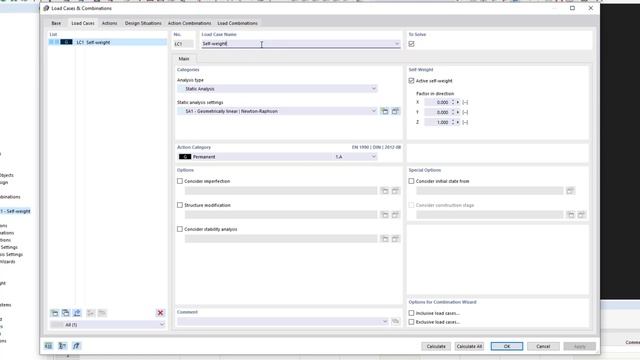Click new static analysis settings icon
This screenshot has width=640, height=360.
(x=384, y=111)
